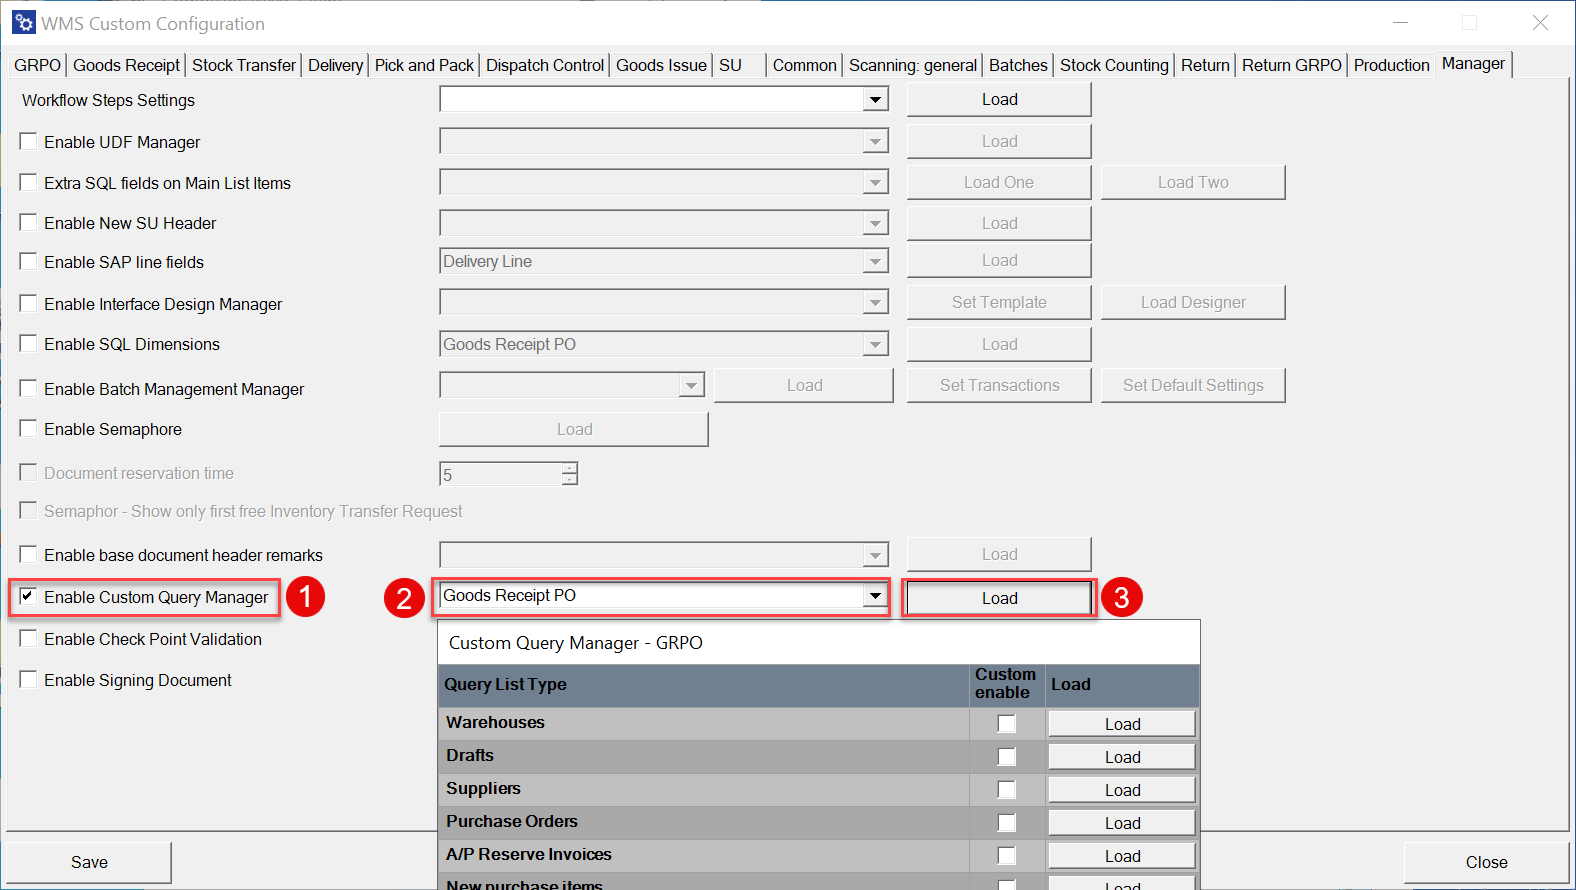The height and width of the screenshot is (890, 1576).
Task: Expand base document header remarks dropdown
Action: point(875,555)
